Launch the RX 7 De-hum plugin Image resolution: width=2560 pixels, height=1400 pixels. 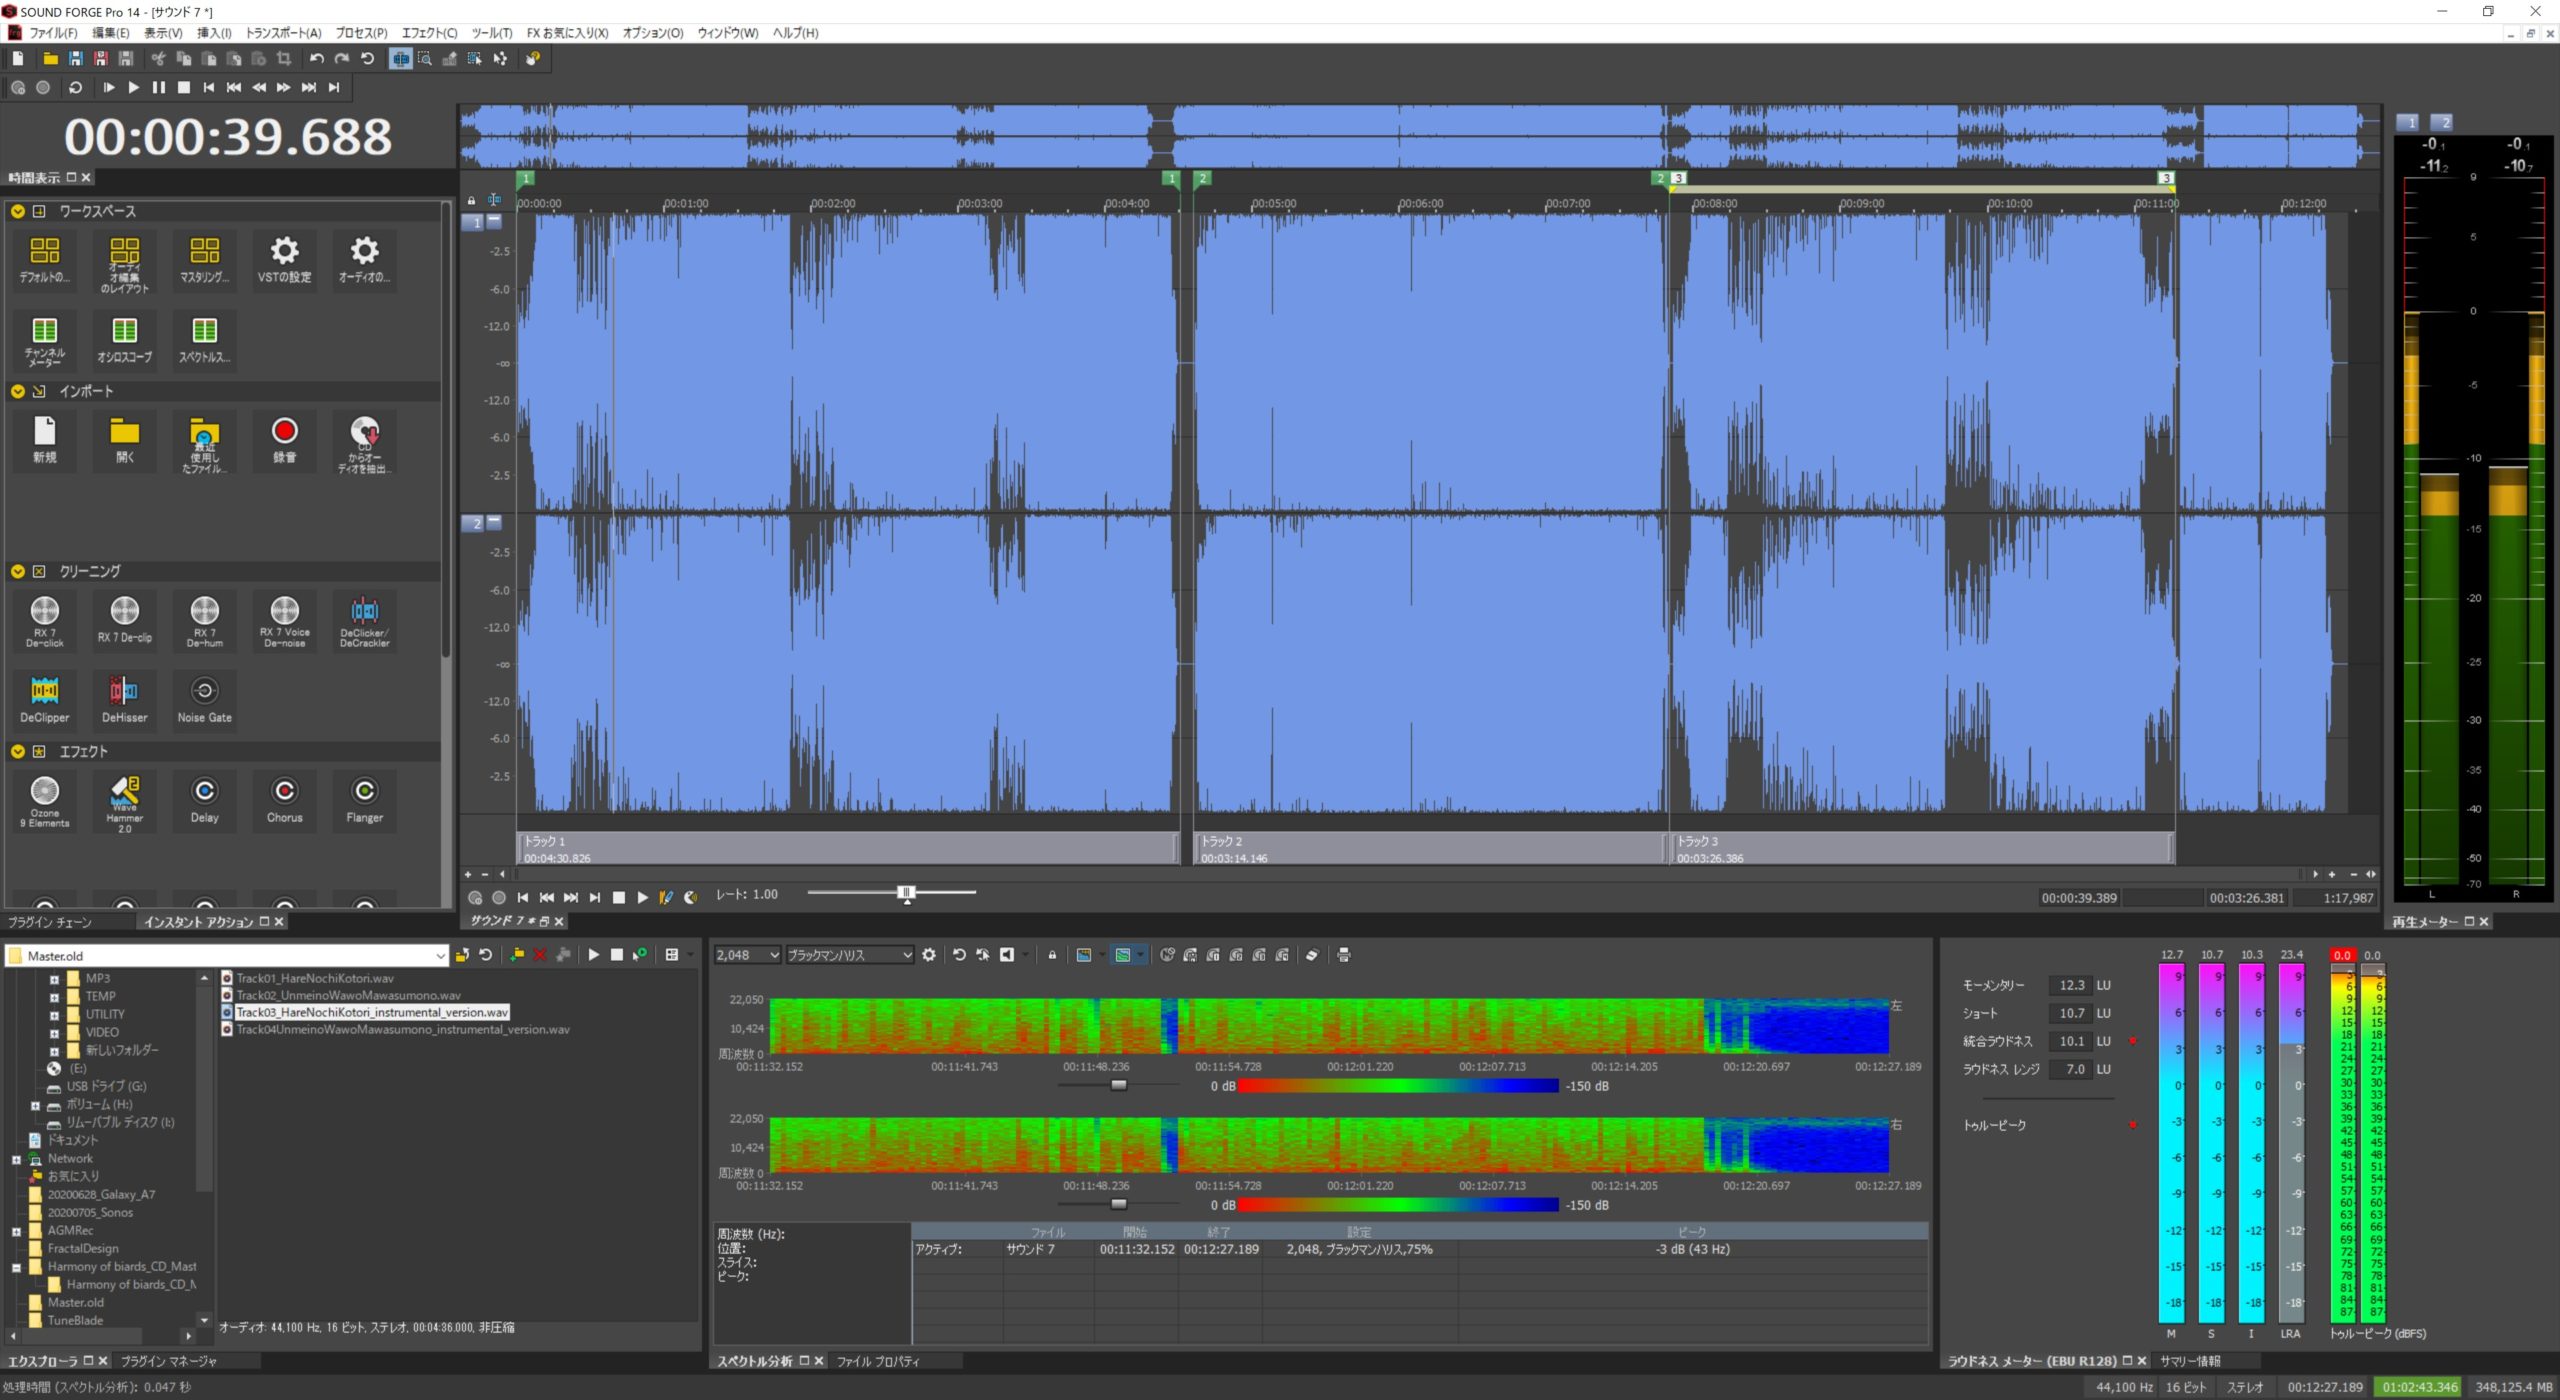click(204, 620)
